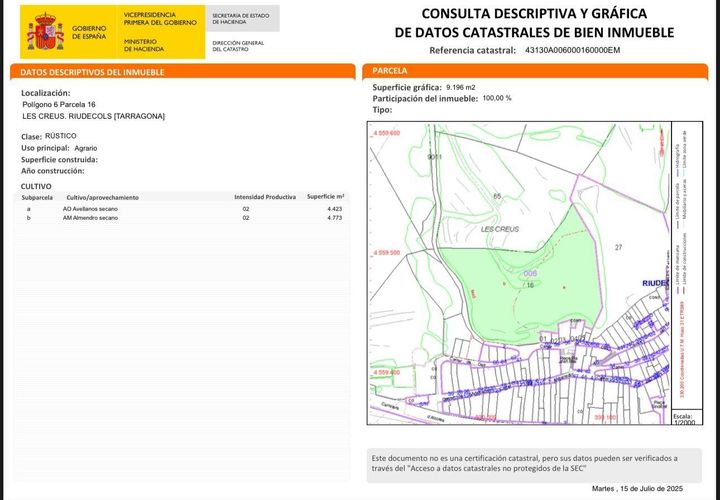Select date 'Martes, 15 de Julio de 2025'

[637, 489]
